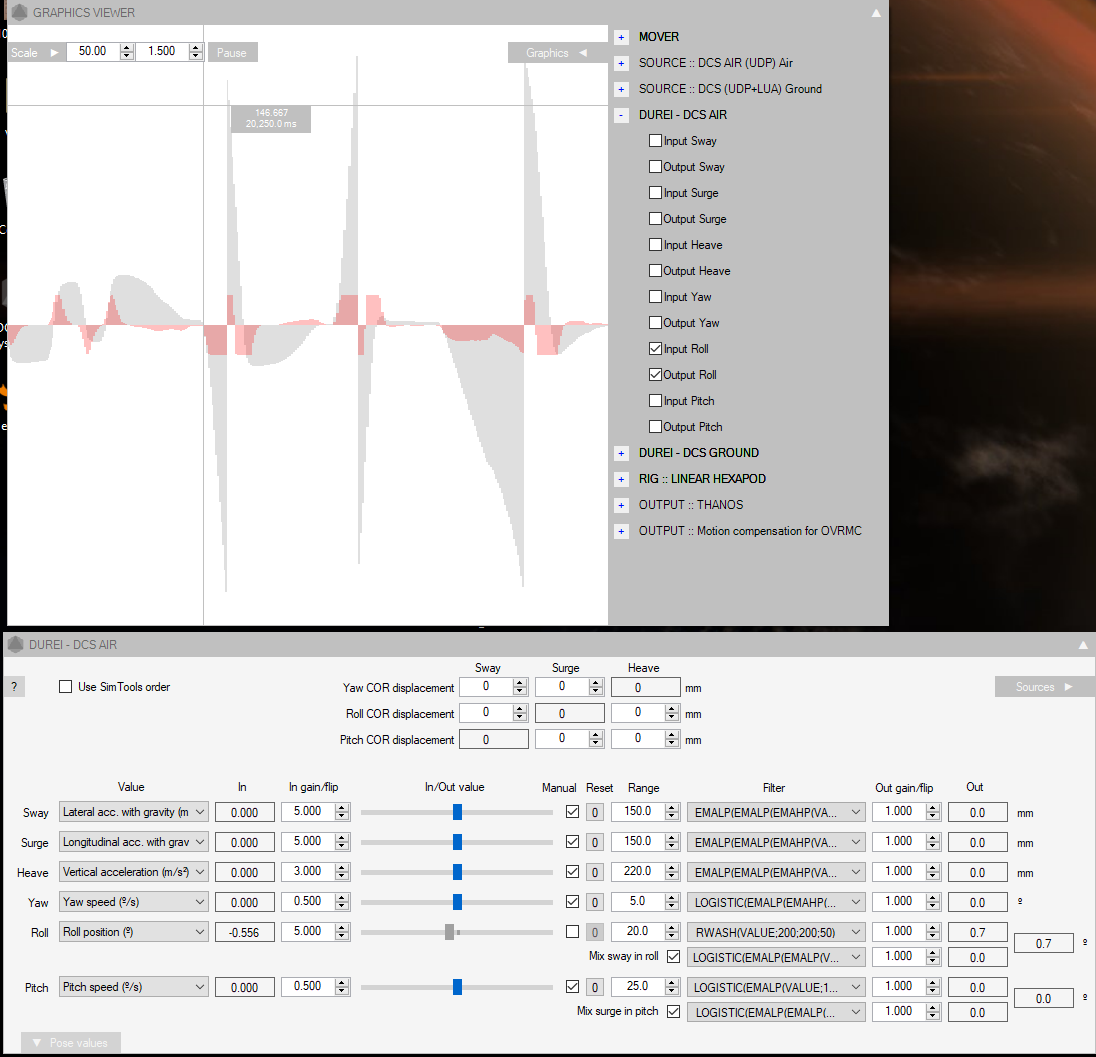Expand SOURCE :: DCS (UDP+LUA) Ground section

[621, 89]
